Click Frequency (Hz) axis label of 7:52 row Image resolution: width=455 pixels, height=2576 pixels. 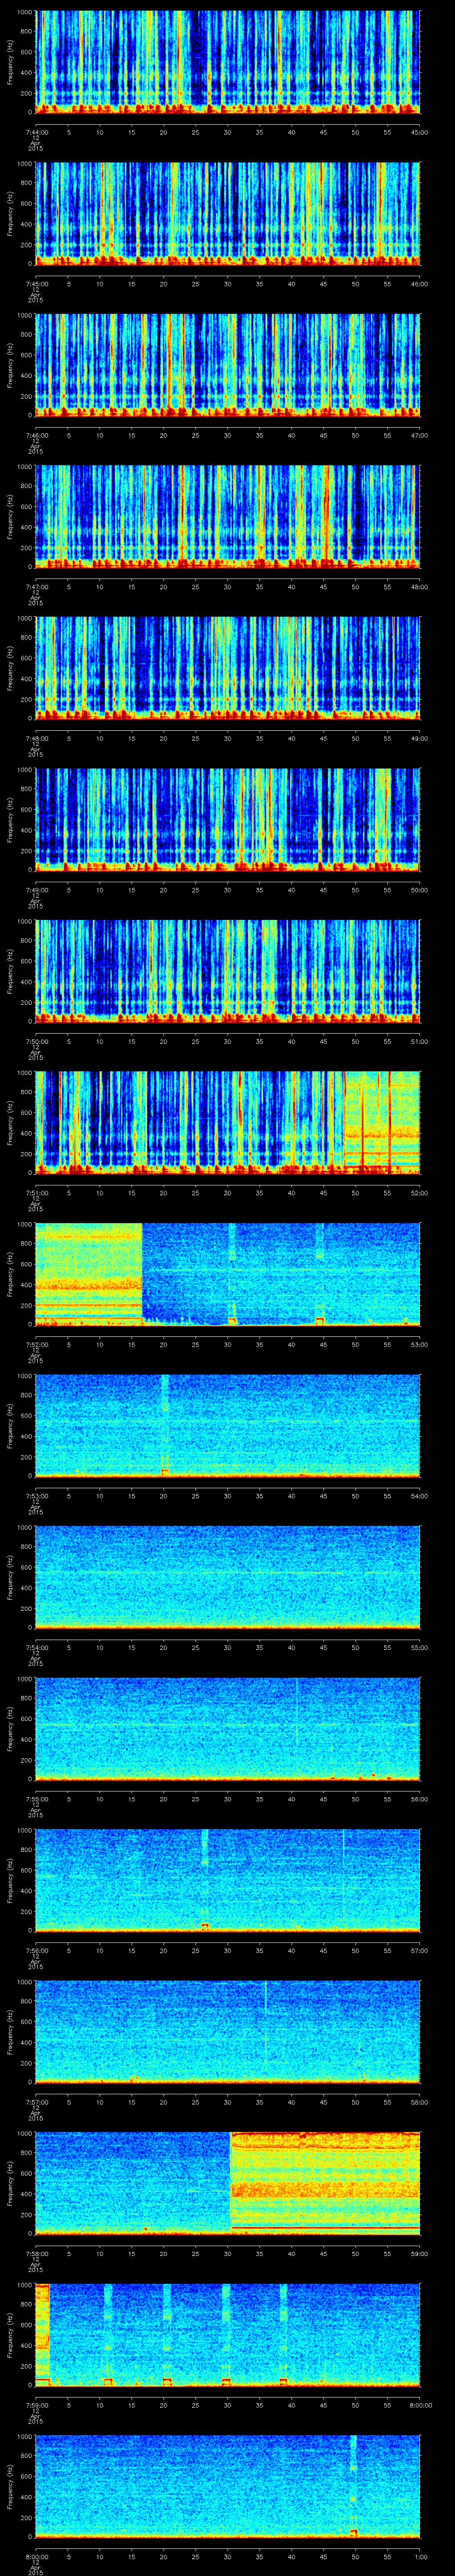10,1274
